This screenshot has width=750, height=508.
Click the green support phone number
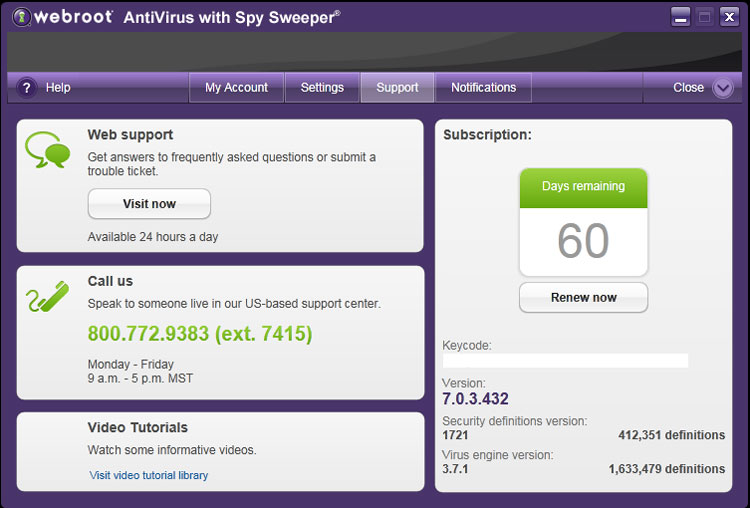coord(200,333)
